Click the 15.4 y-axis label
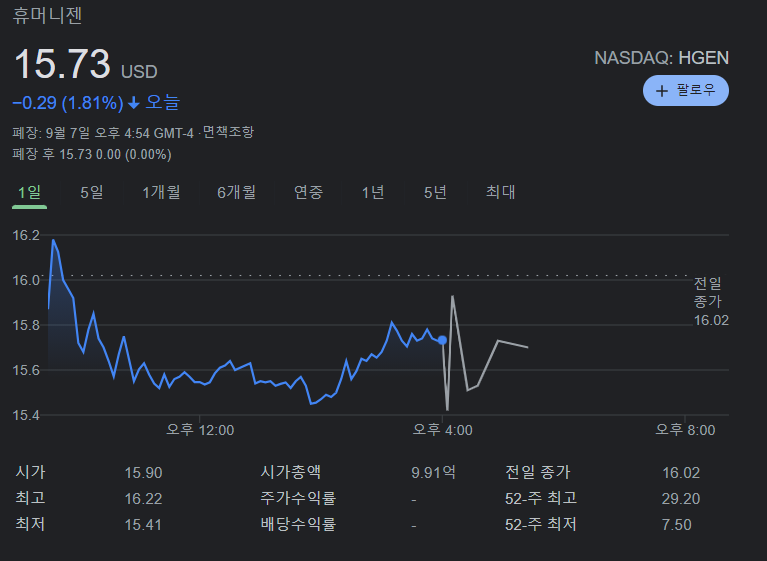Image resolution: width=767 pixels, height=561 pixels. click(26, 415)
